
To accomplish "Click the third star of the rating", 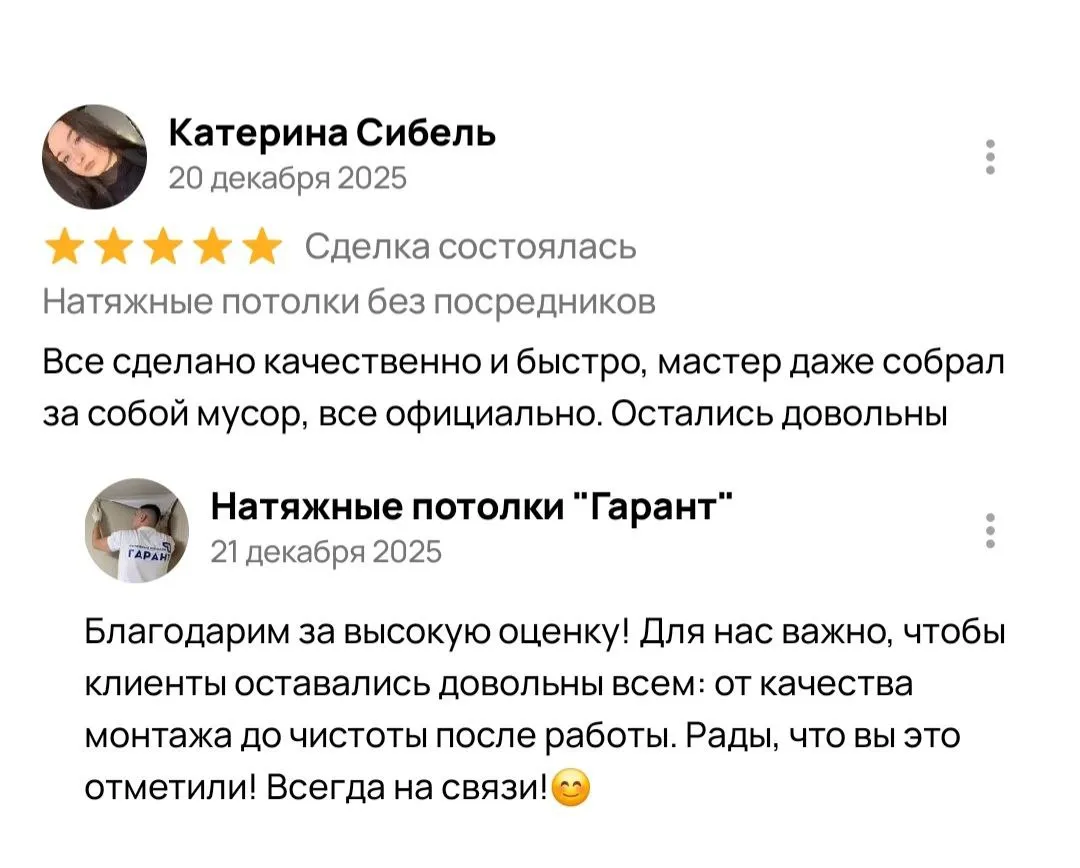I will point(162,246).
